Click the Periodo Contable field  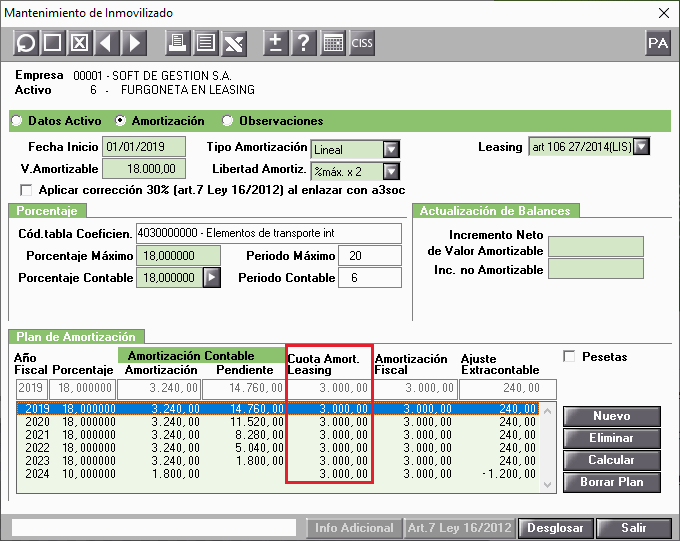(x=370, y=278)
